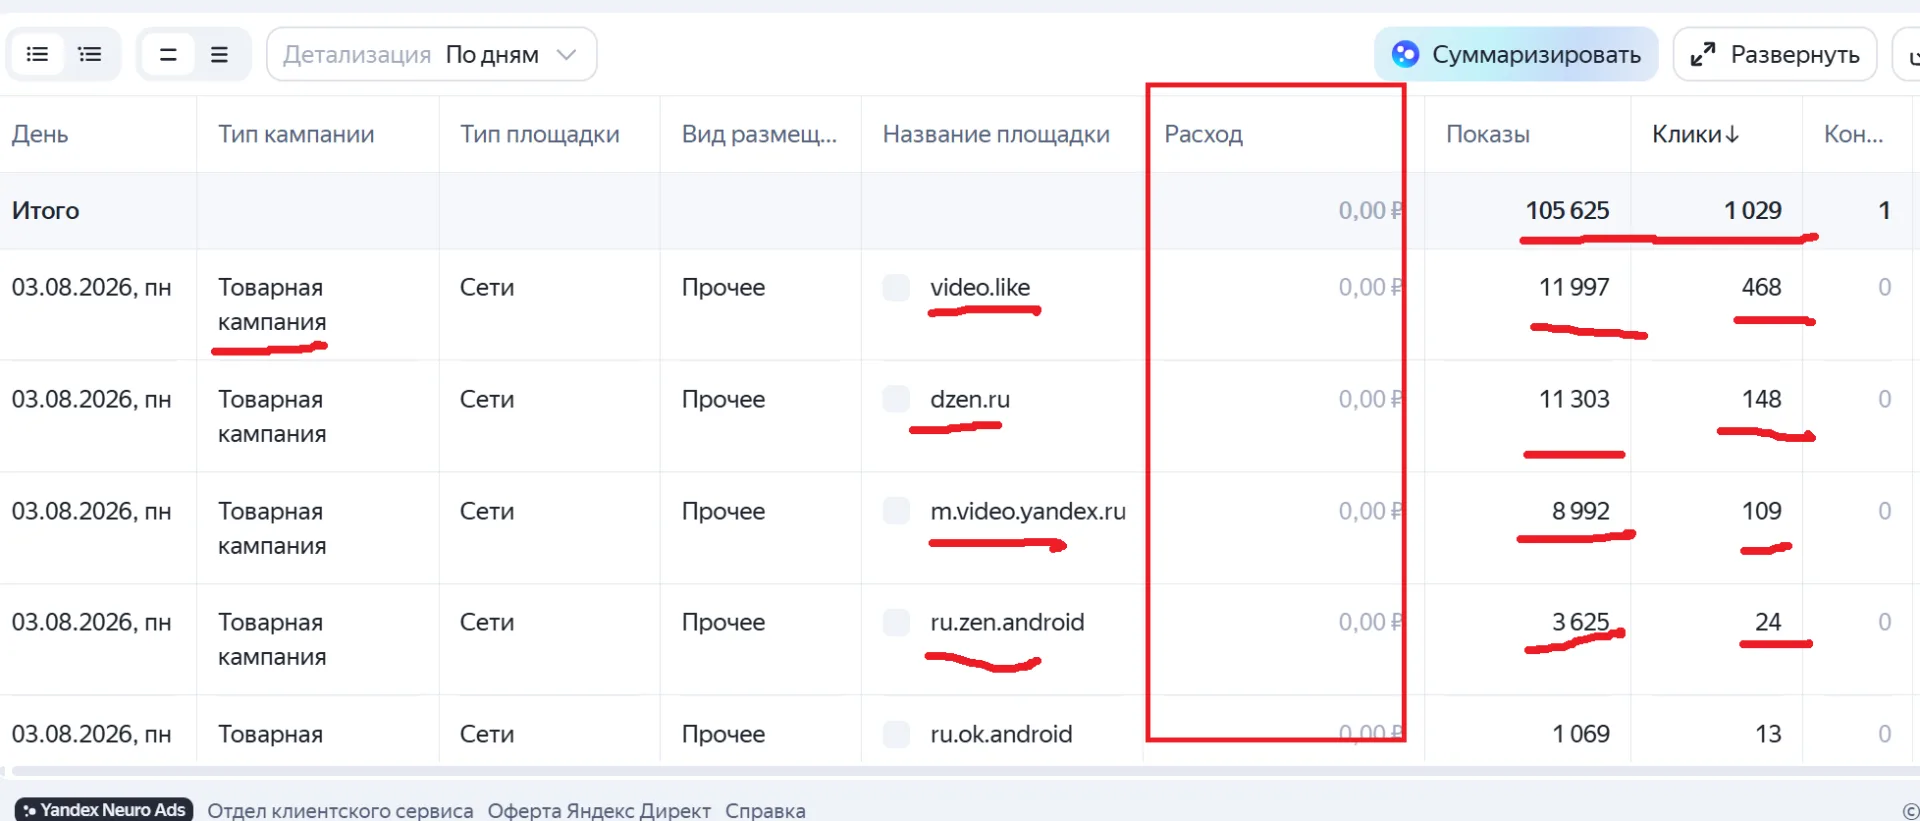Click the 0,00 ₽ spend for m.video.yandex.ru
The width and height of the screenshot is (1920, 821).
point(1371,511)
